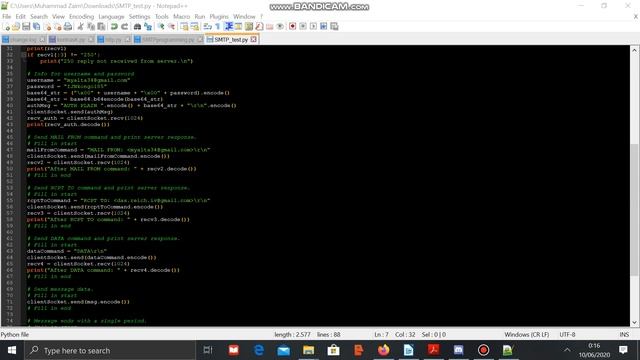The width and height of the screenshot is (640, 360).
Task: Toggle synchronized horizontal scrolling
Action: coord(195,27)
